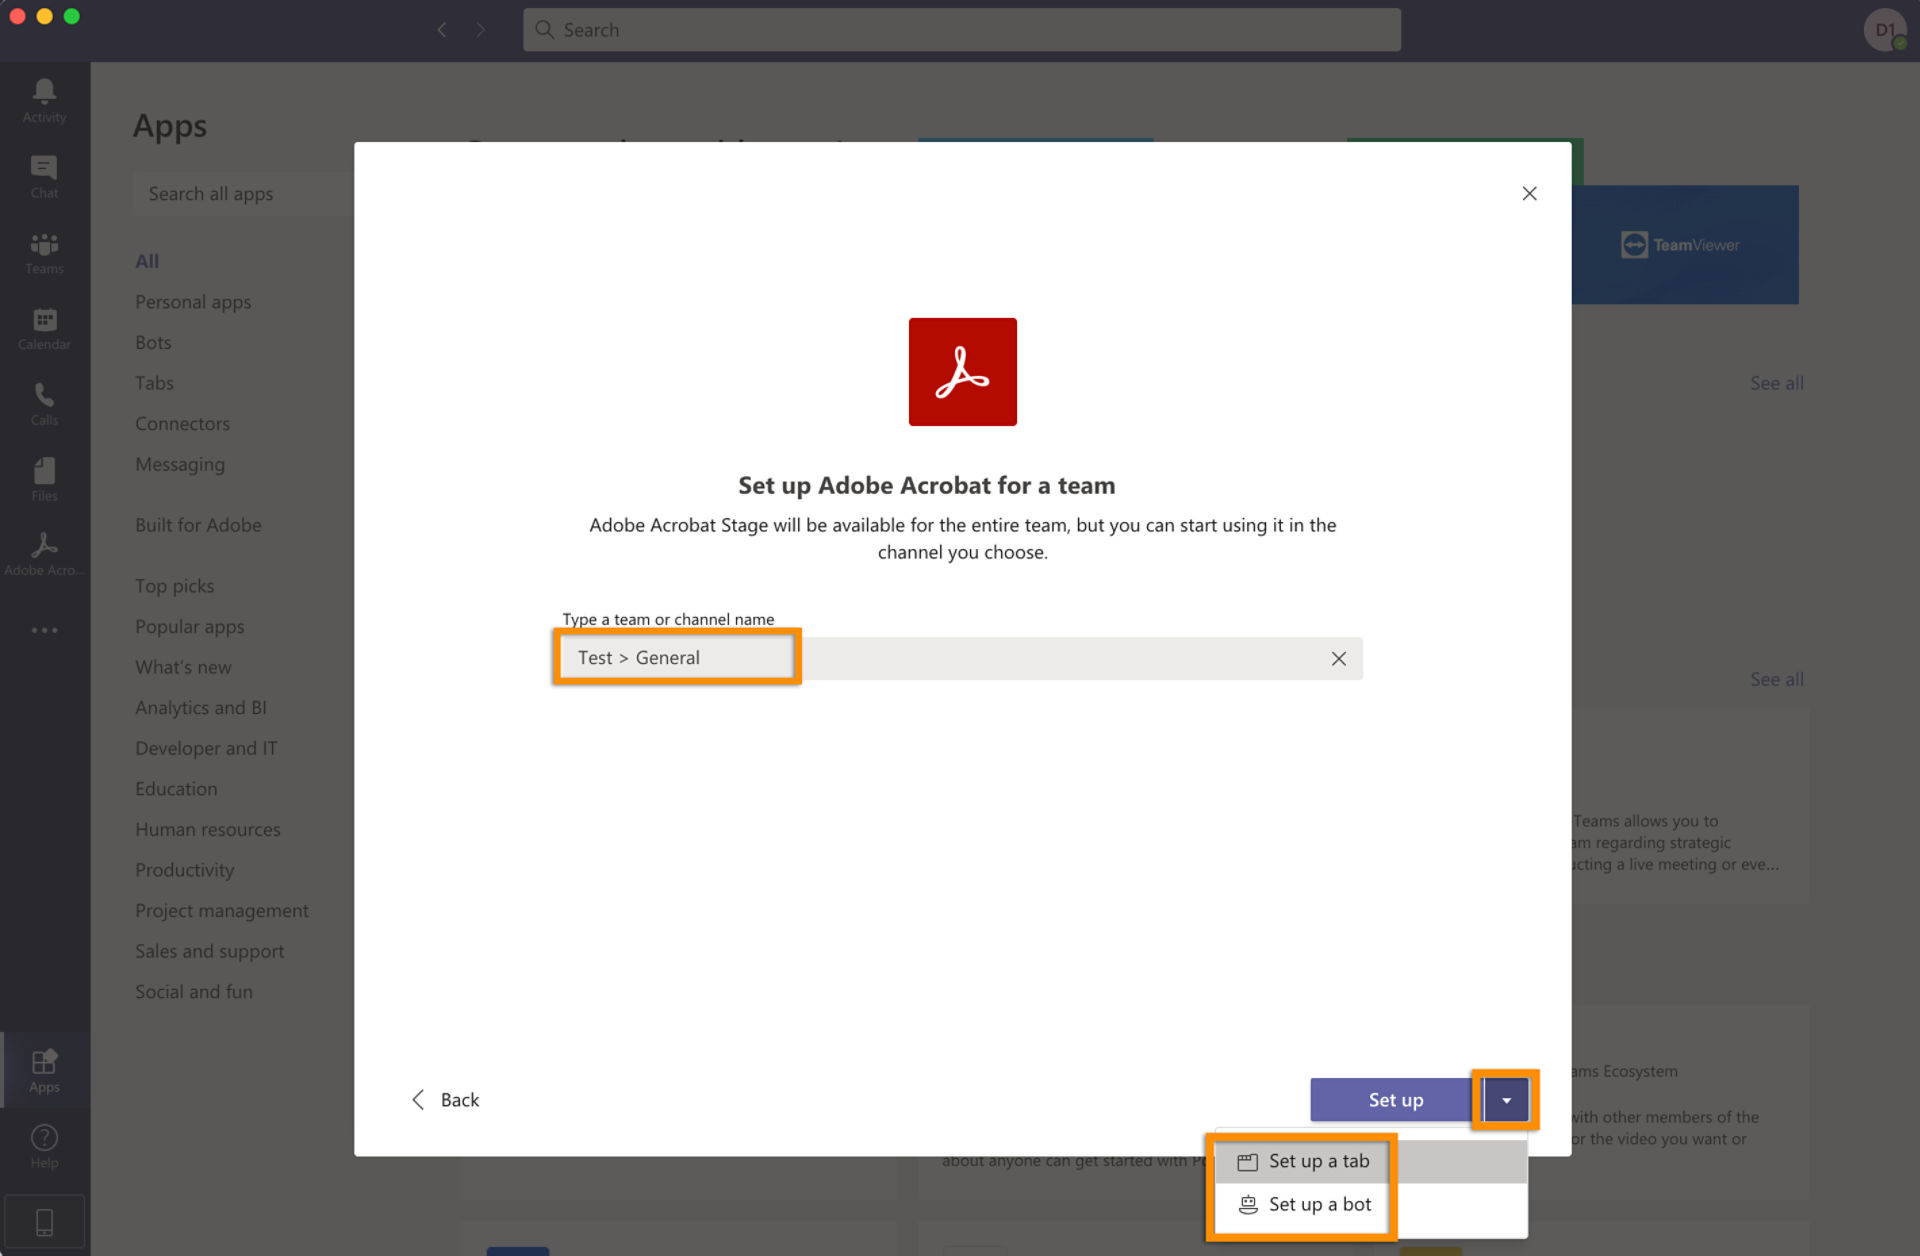Open the Developer and IT category
The height and width of the screenshot is (1256, 1920).
click(206, 748)
